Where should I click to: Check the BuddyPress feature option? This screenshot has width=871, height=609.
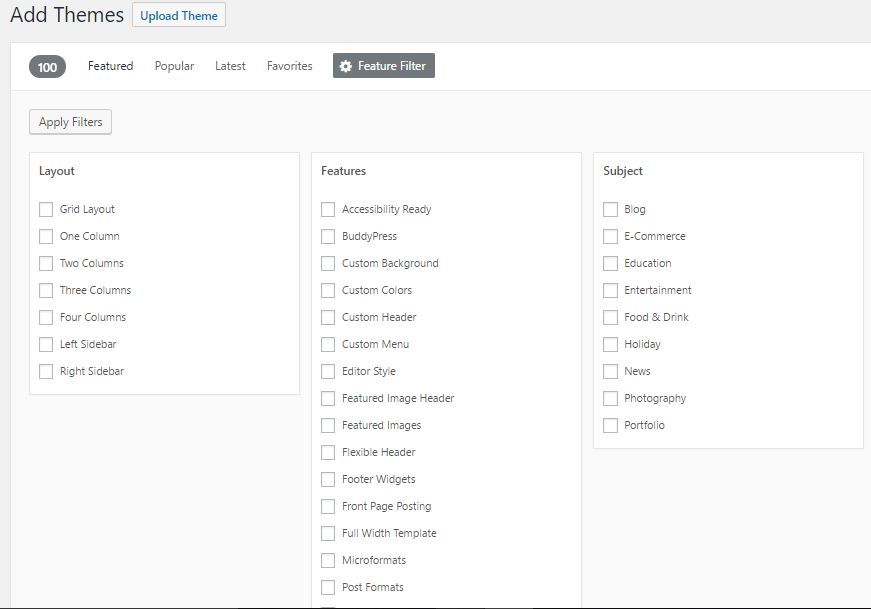pyautogui.click(x=328, y=236)
